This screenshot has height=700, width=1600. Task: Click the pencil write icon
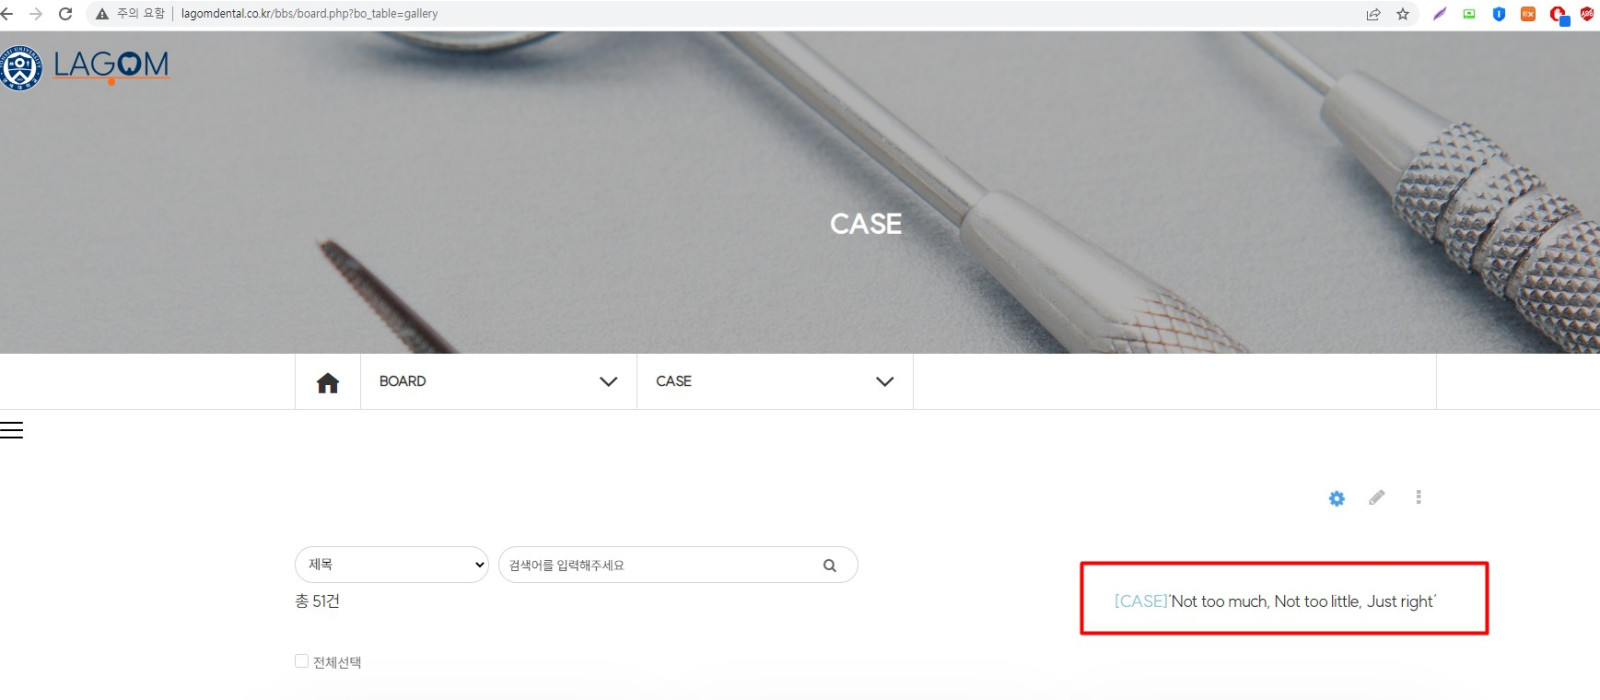(1377, 497)
